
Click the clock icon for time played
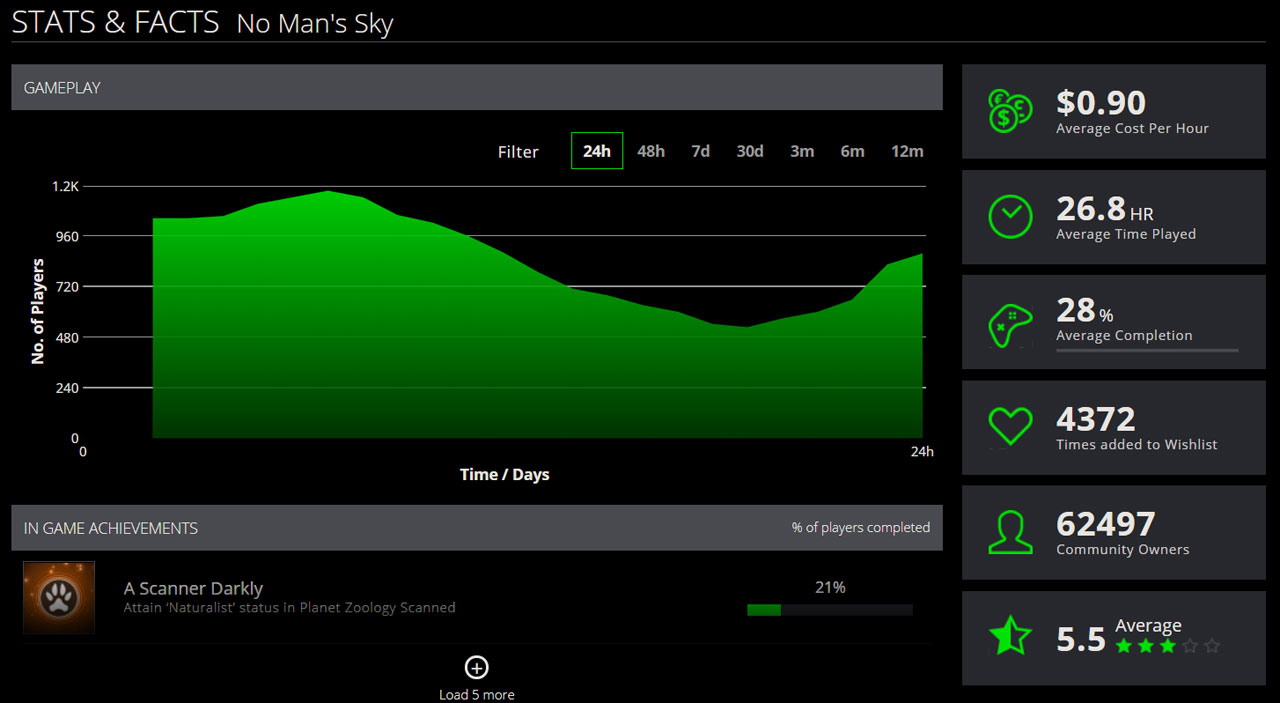[1010, 216]
